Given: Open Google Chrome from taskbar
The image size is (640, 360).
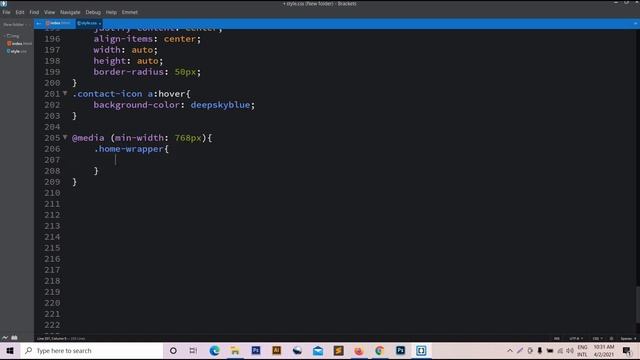Looking at the screenshot, I should [x=380, y=351].
